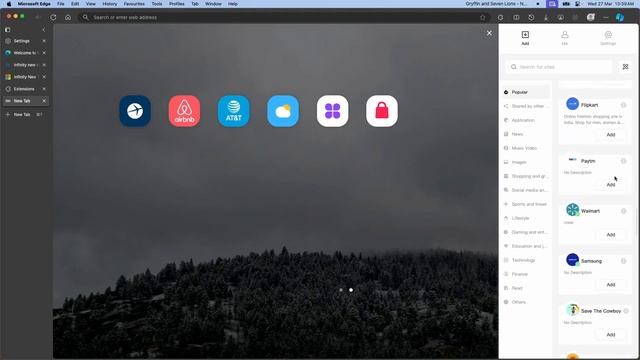Select the Lifestyle category
640x360 pixels.
click(x=526, y=218)
